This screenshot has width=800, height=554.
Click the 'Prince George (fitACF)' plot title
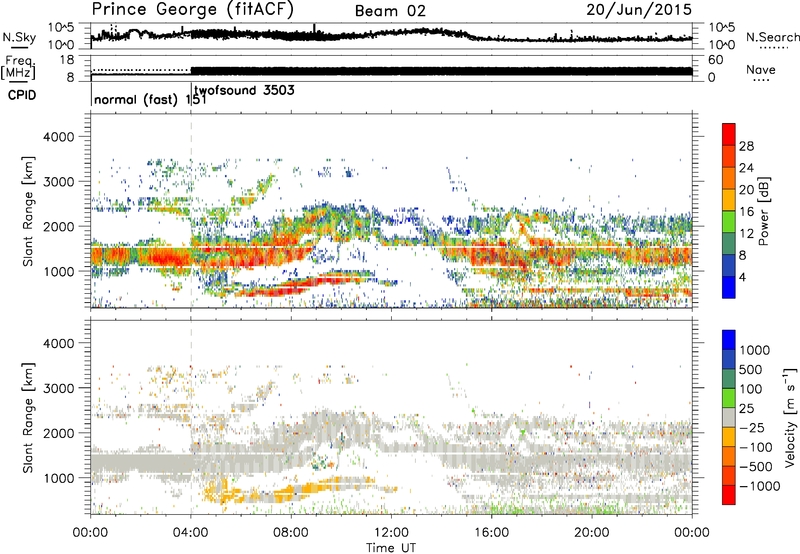coord(192,10)
